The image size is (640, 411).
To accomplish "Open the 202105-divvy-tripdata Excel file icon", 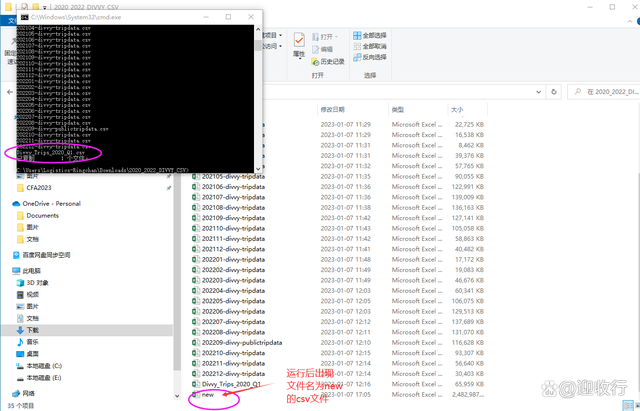I will pyautogui.click(x=195, y=175).
